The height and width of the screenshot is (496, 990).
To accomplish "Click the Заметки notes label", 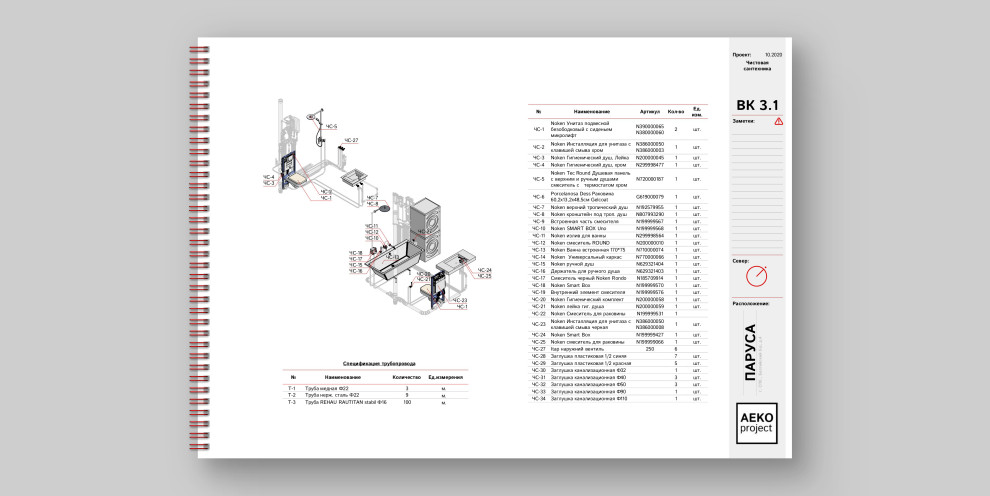I will [x=743, y=121].
